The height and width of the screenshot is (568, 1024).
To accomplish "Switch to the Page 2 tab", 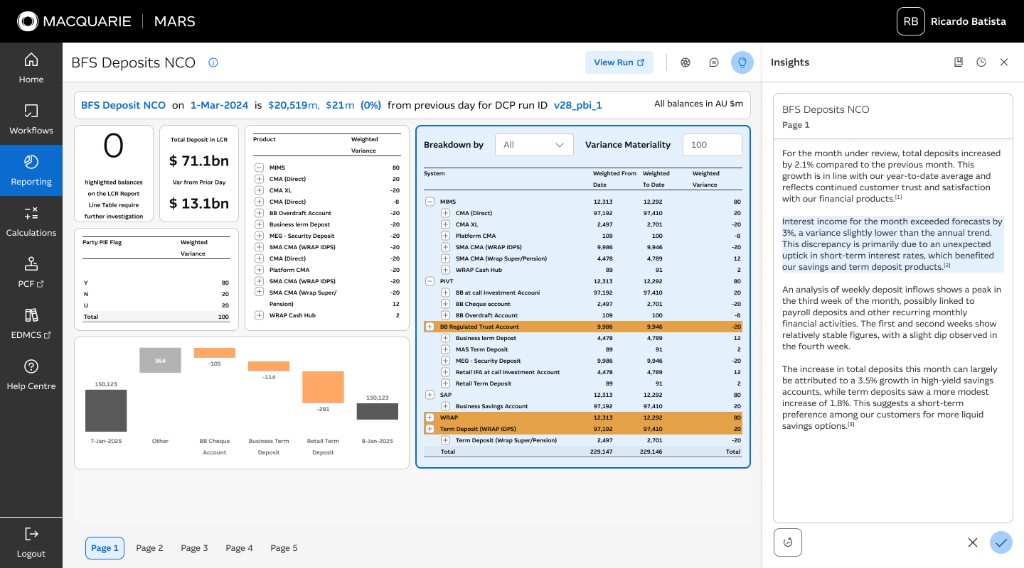I will click(x=150, y=548).
